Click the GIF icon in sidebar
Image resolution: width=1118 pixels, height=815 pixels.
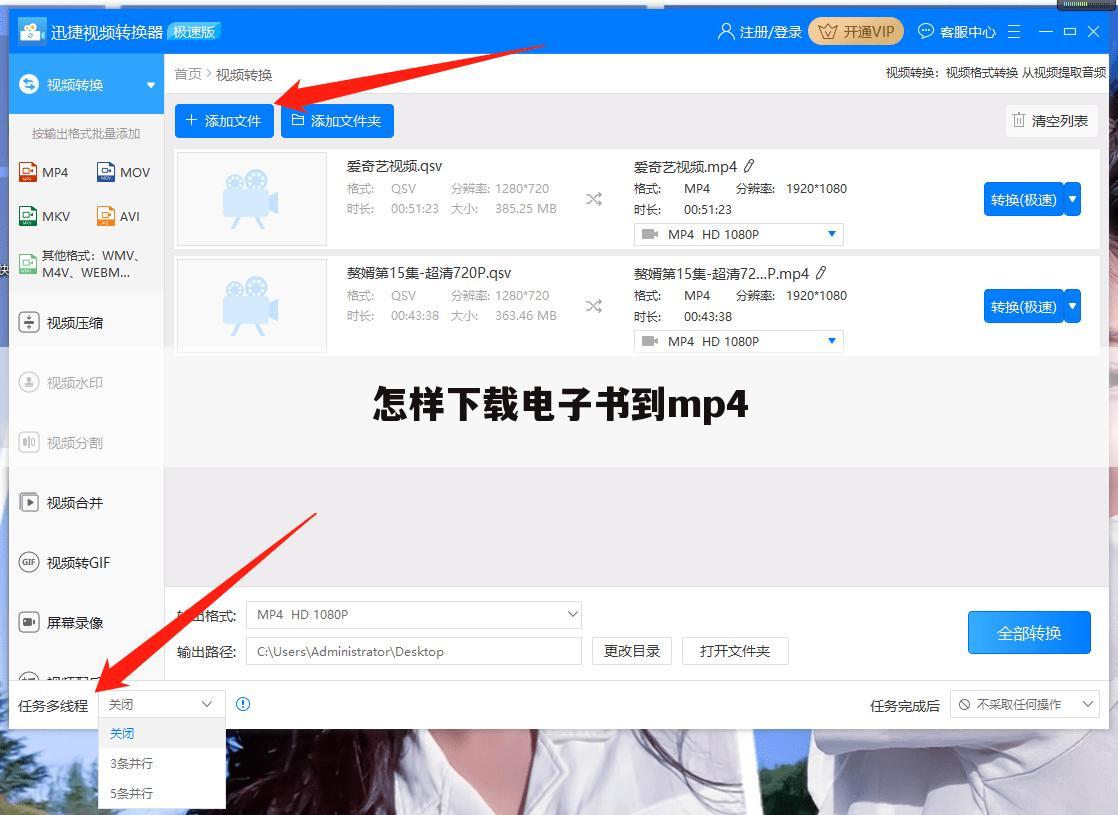(x=29, y=562)
